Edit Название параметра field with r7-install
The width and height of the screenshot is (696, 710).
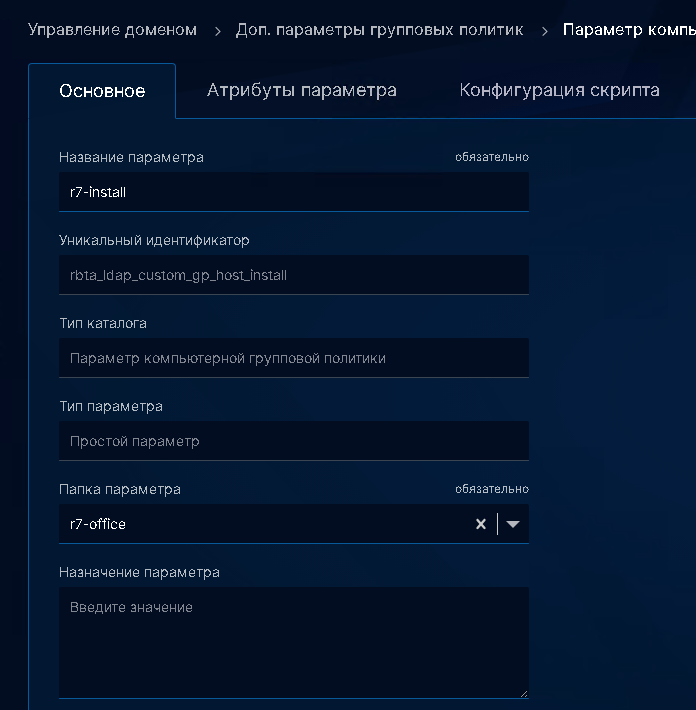pos(294,192)
